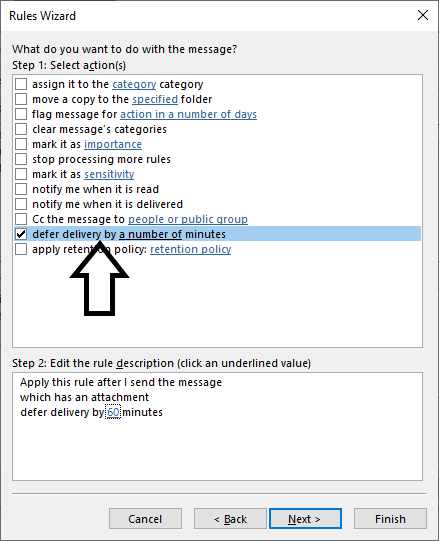This screenshot has width=439, height=541.
Task: Check 'assign it to the category' action
Action: (21, 84)
